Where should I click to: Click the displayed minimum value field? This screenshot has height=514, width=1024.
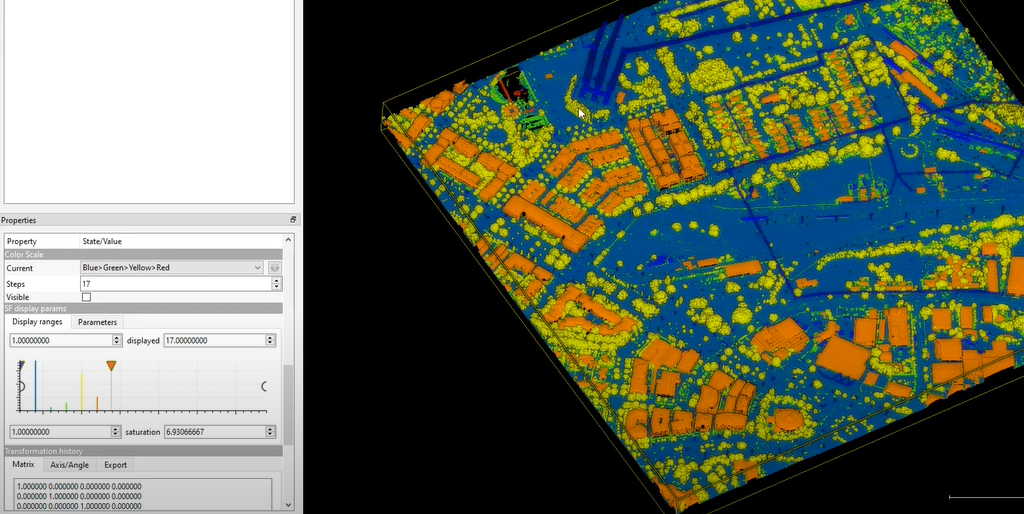click(60, 340)
